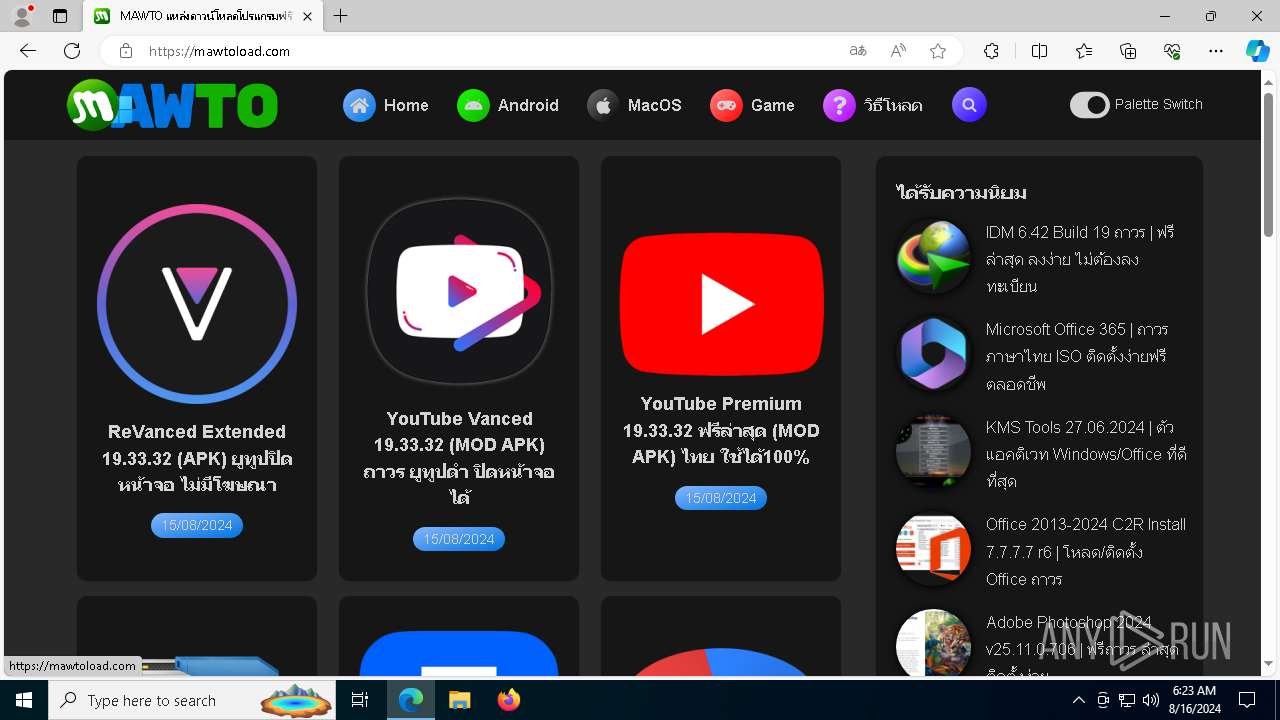Click the green Android icon

point(473,105)
